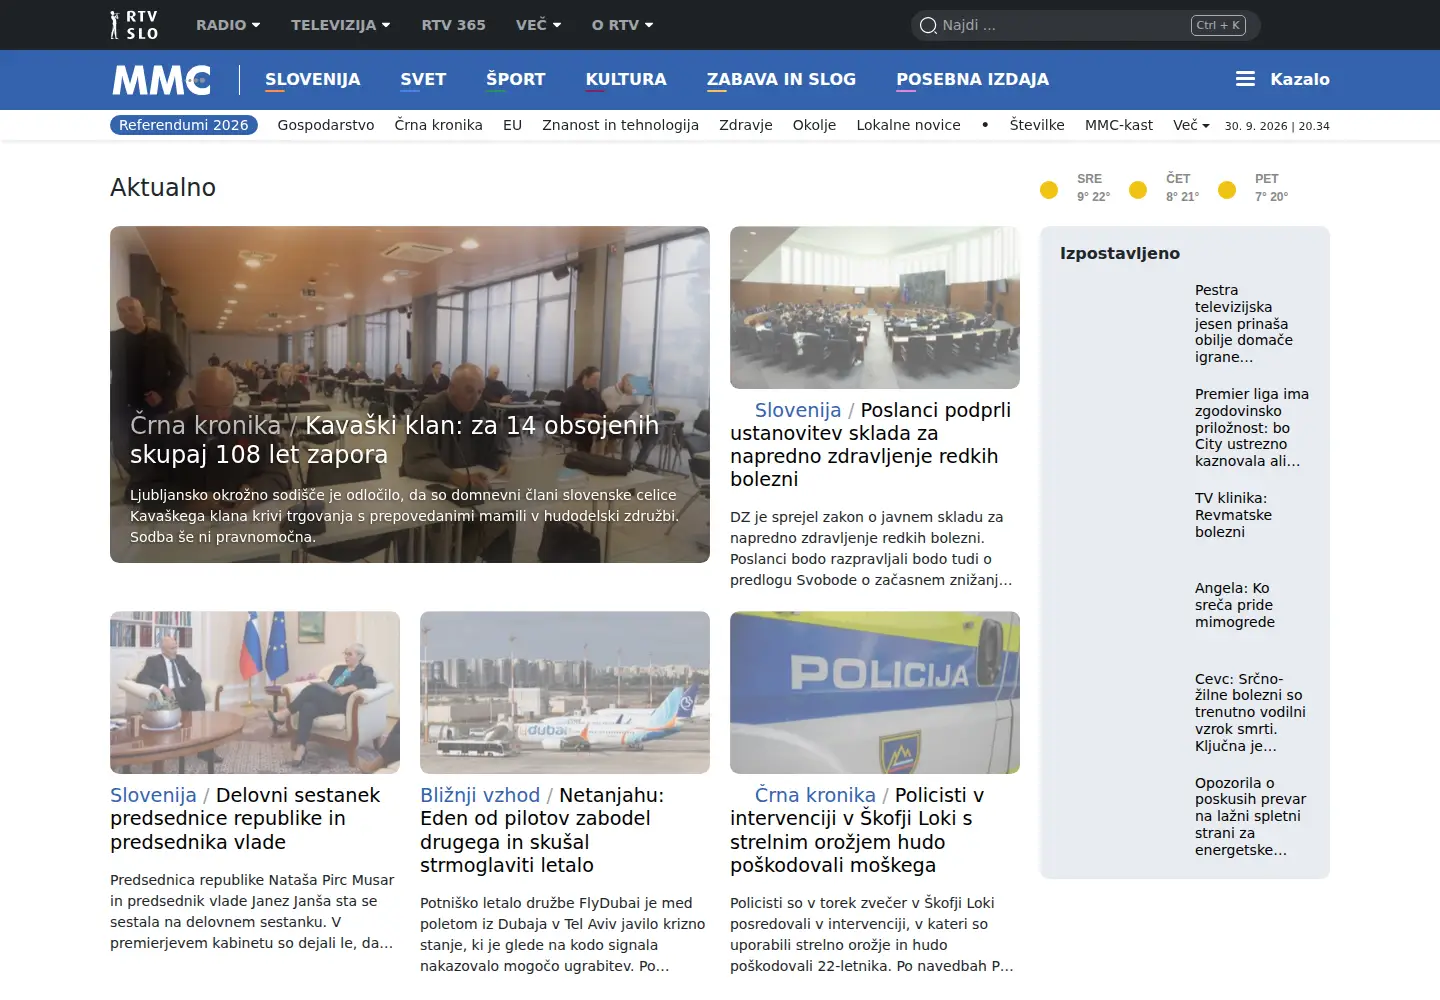Viewport: 1440px width, 1000px height.
Task: Open ZABAVA IN SLOG section
Action: 781,79
